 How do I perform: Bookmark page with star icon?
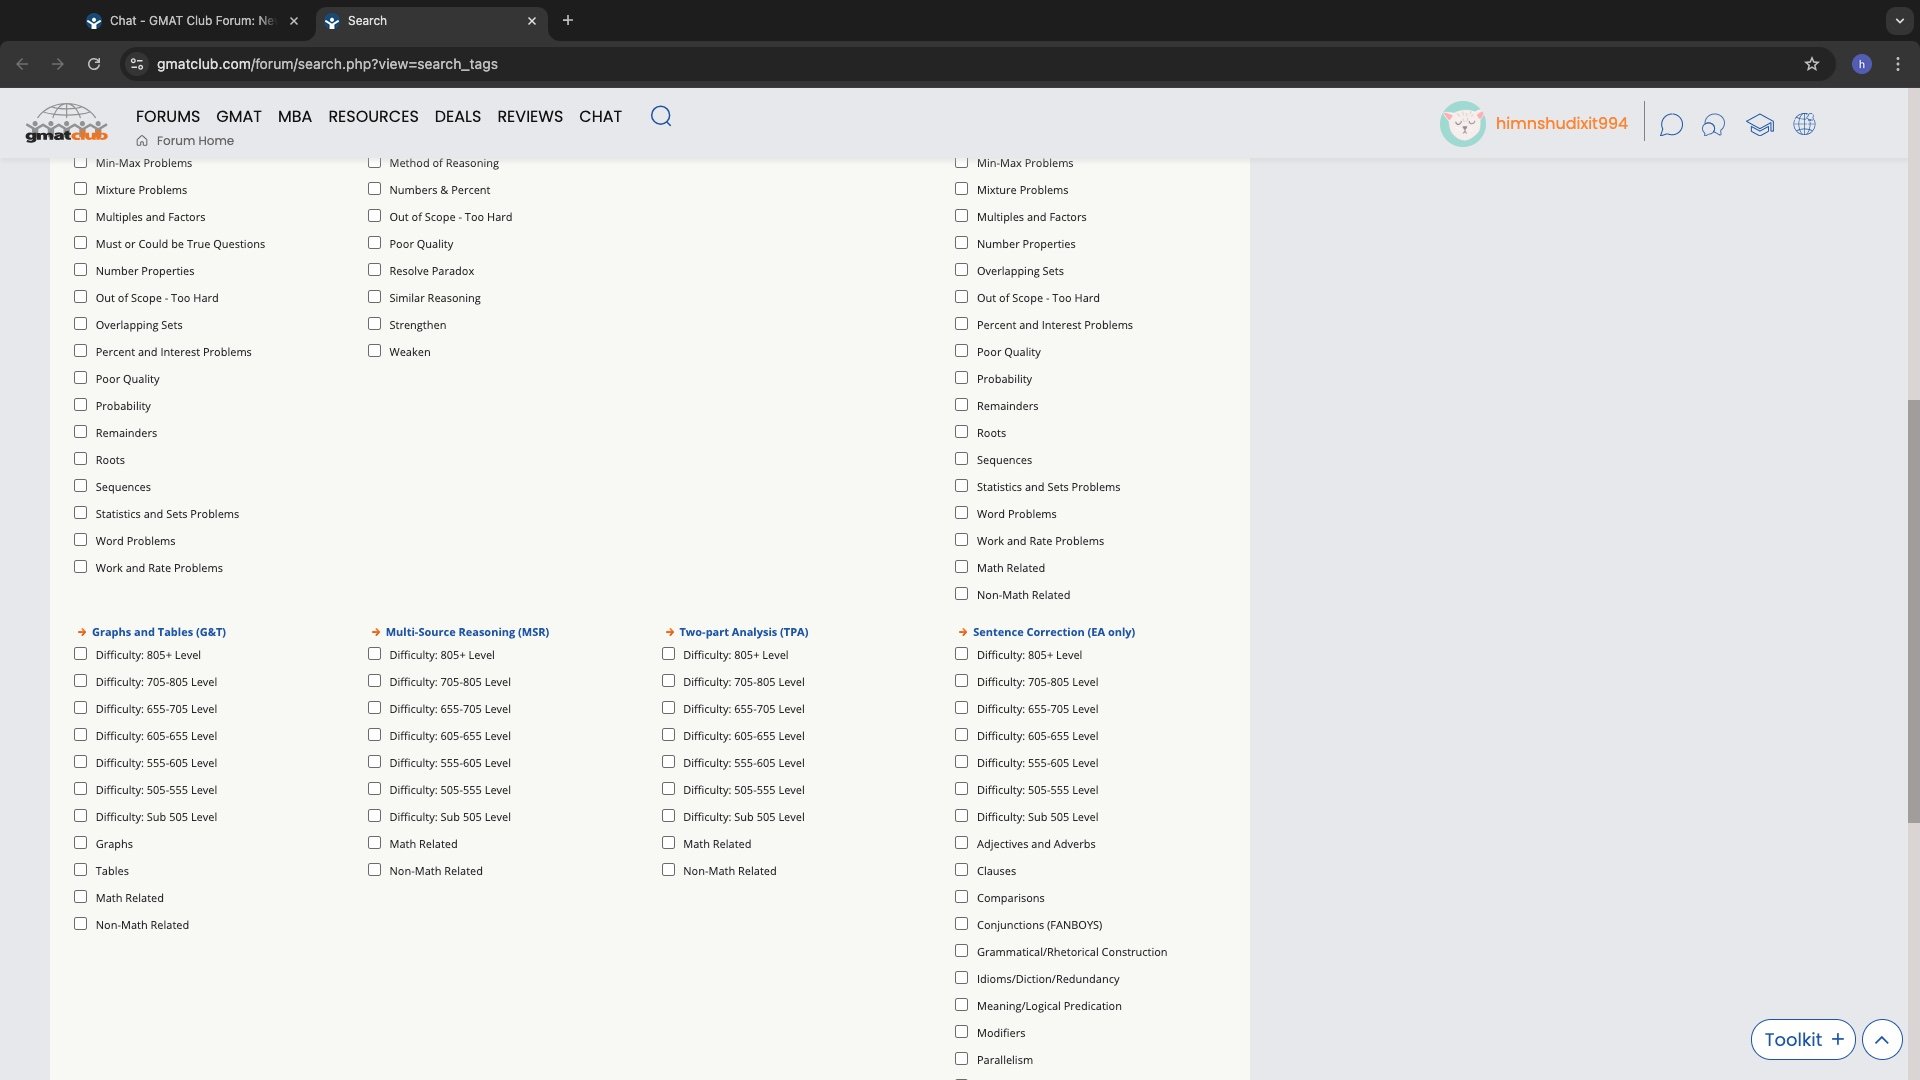click(x=1811, y=64)
